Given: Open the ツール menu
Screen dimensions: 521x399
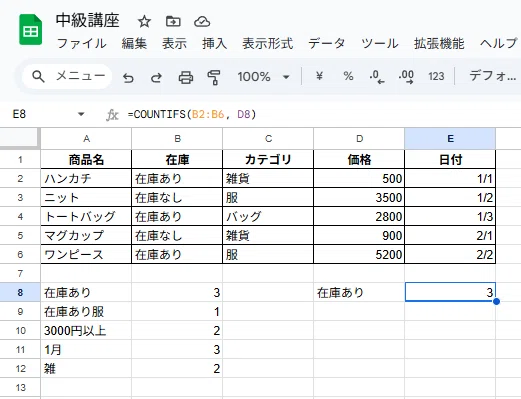Looking at the screenshot, I should (379, 44).
